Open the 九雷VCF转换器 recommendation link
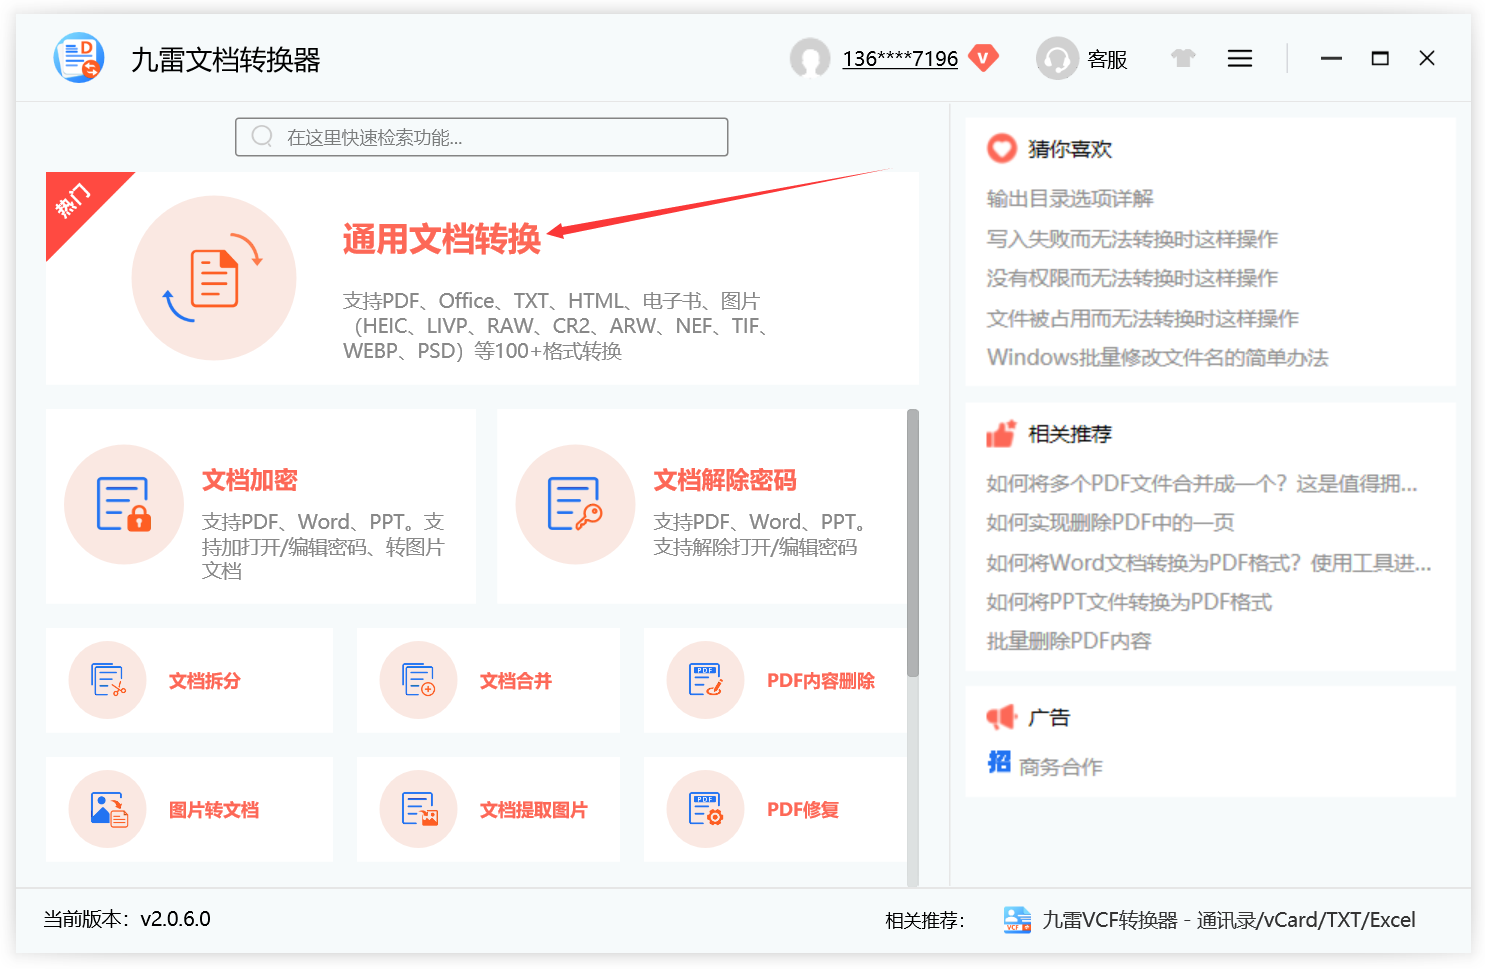The width and height of the screenshot is (1485, 969). (x=1227, y=920)
